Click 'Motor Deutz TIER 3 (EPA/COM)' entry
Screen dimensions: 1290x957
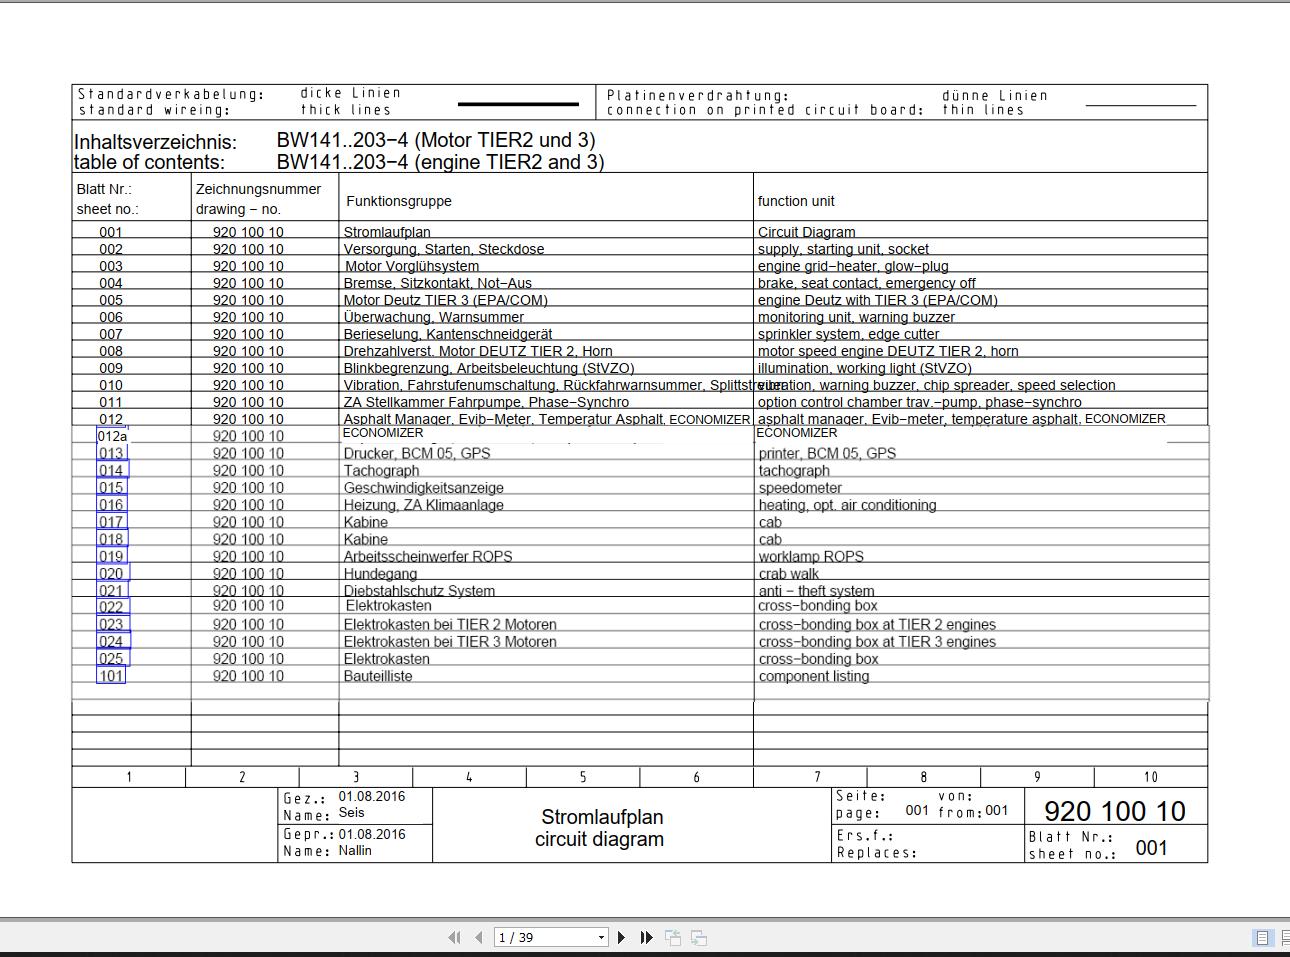446,300
